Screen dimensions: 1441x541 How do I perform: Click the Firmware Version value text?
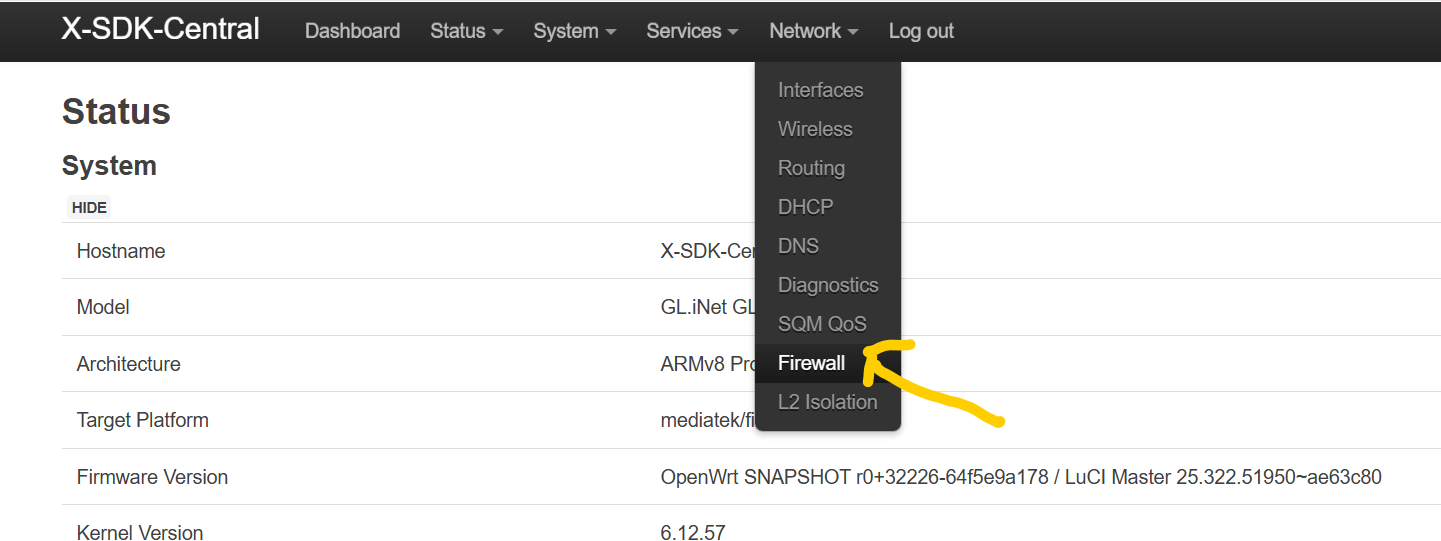tap(1020, 477)
